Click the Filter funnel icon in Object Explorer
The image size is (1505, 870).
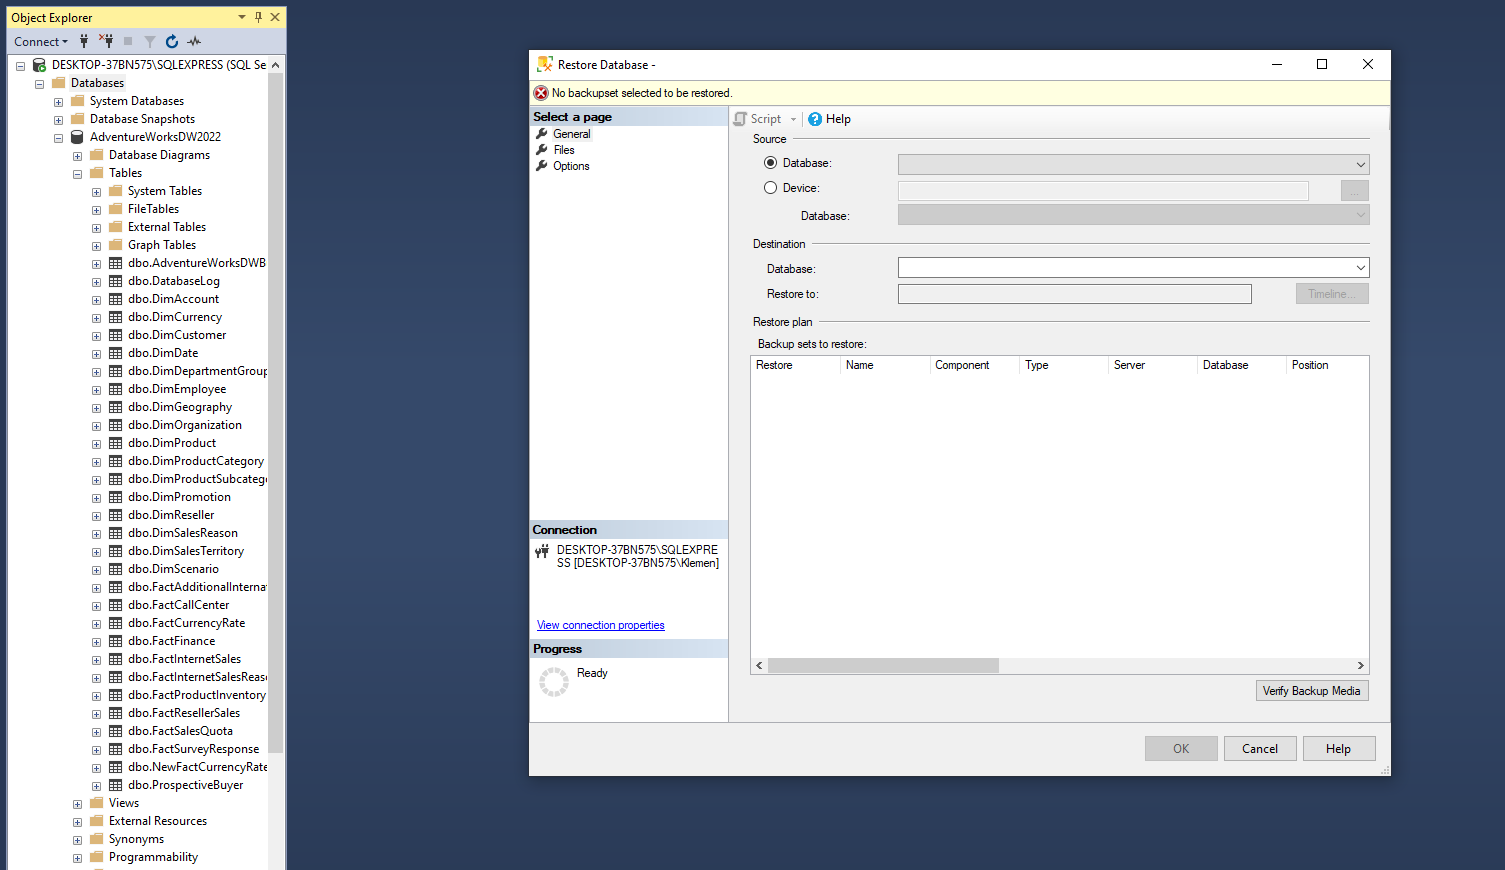point(150,41)
